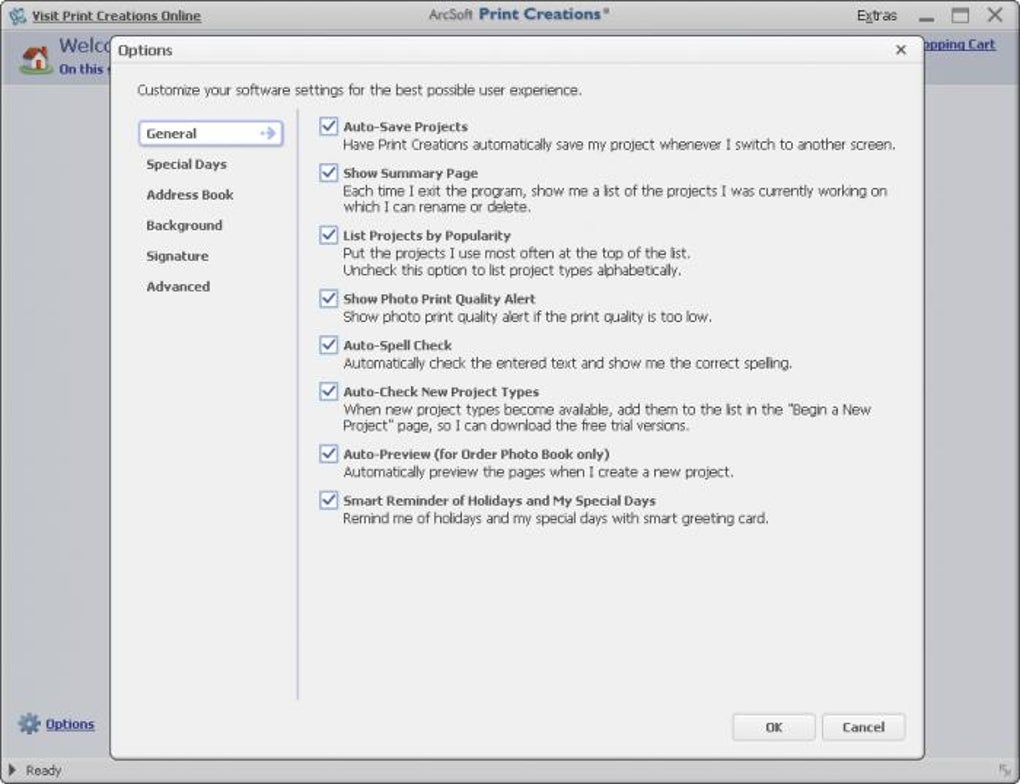Click the resize grip in status bar corner

click(1005, 770)
